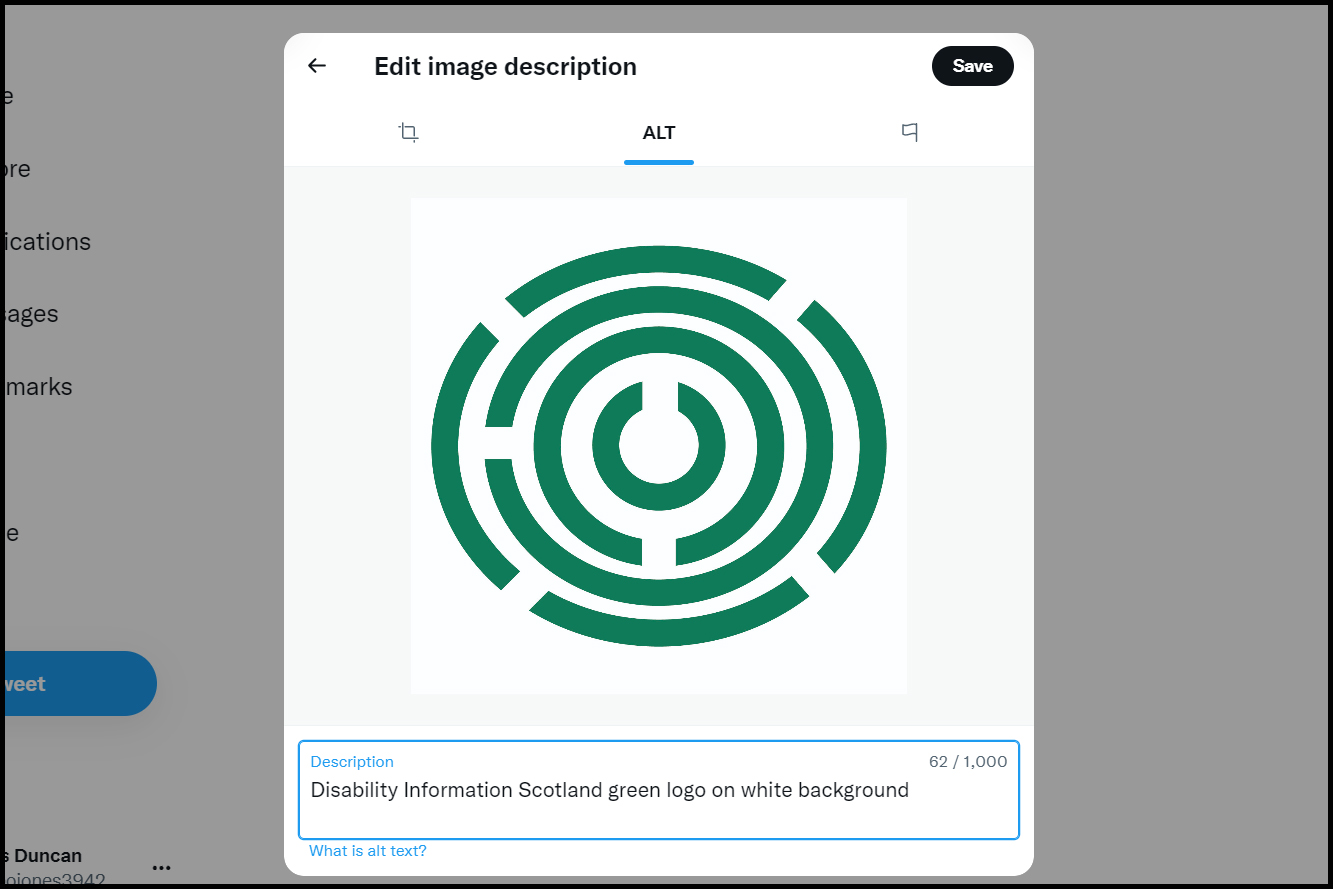Switch to the ALT tab
This screenshot has height=889, width=1333.
click(659, 132)
